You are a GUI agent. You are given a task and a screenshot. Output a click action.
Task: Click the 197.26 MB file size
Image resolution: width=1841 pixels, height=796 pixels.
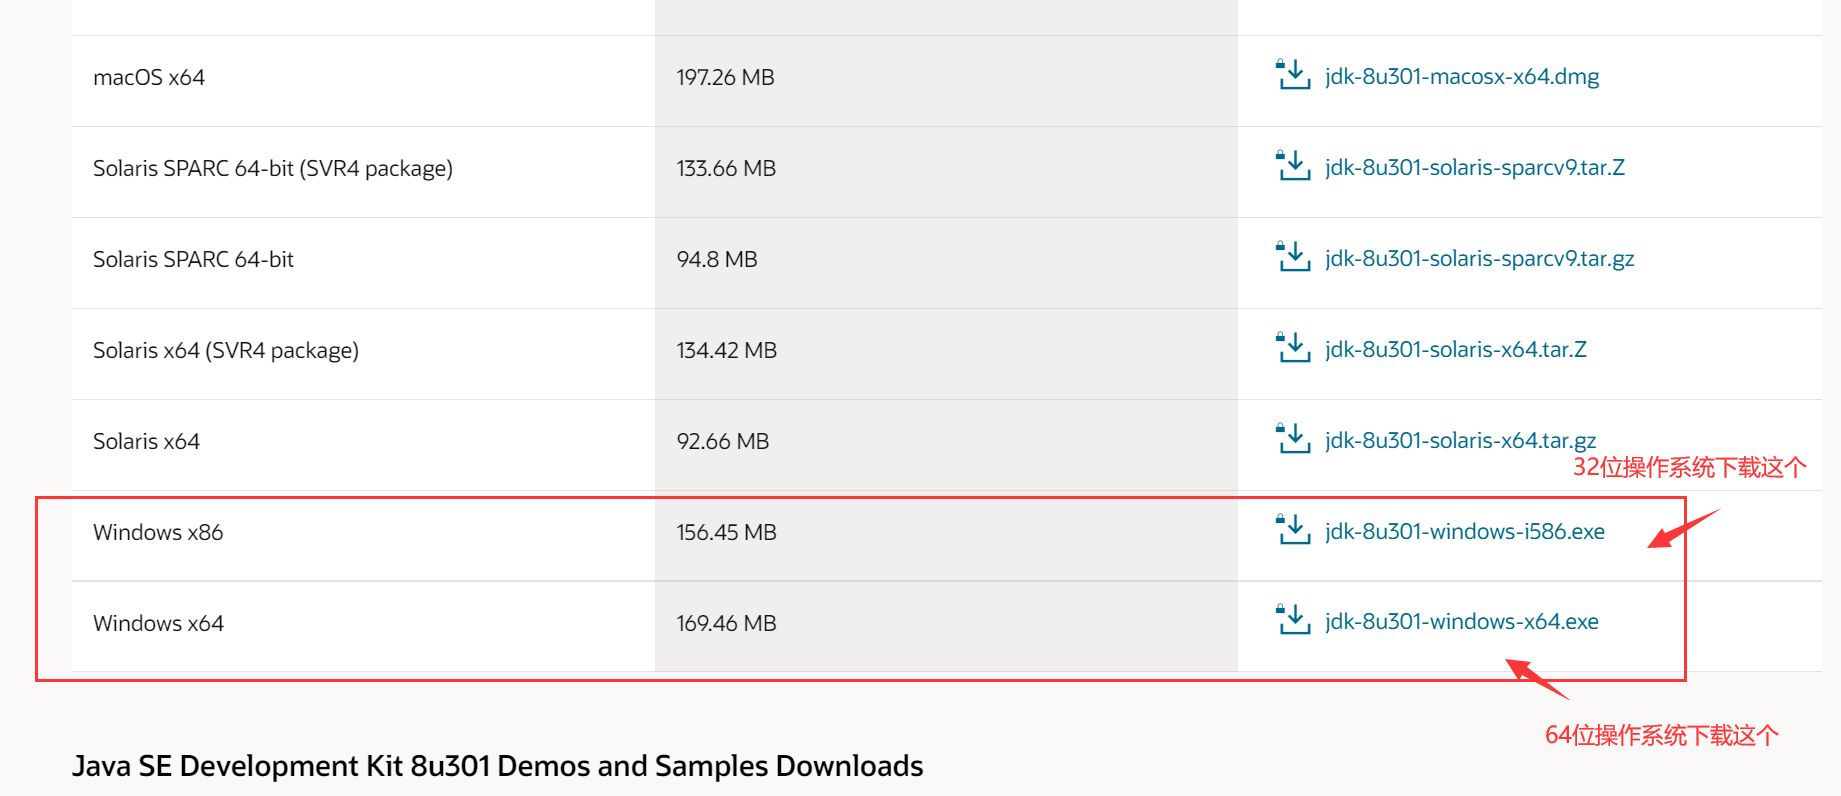tap(725, 77)
